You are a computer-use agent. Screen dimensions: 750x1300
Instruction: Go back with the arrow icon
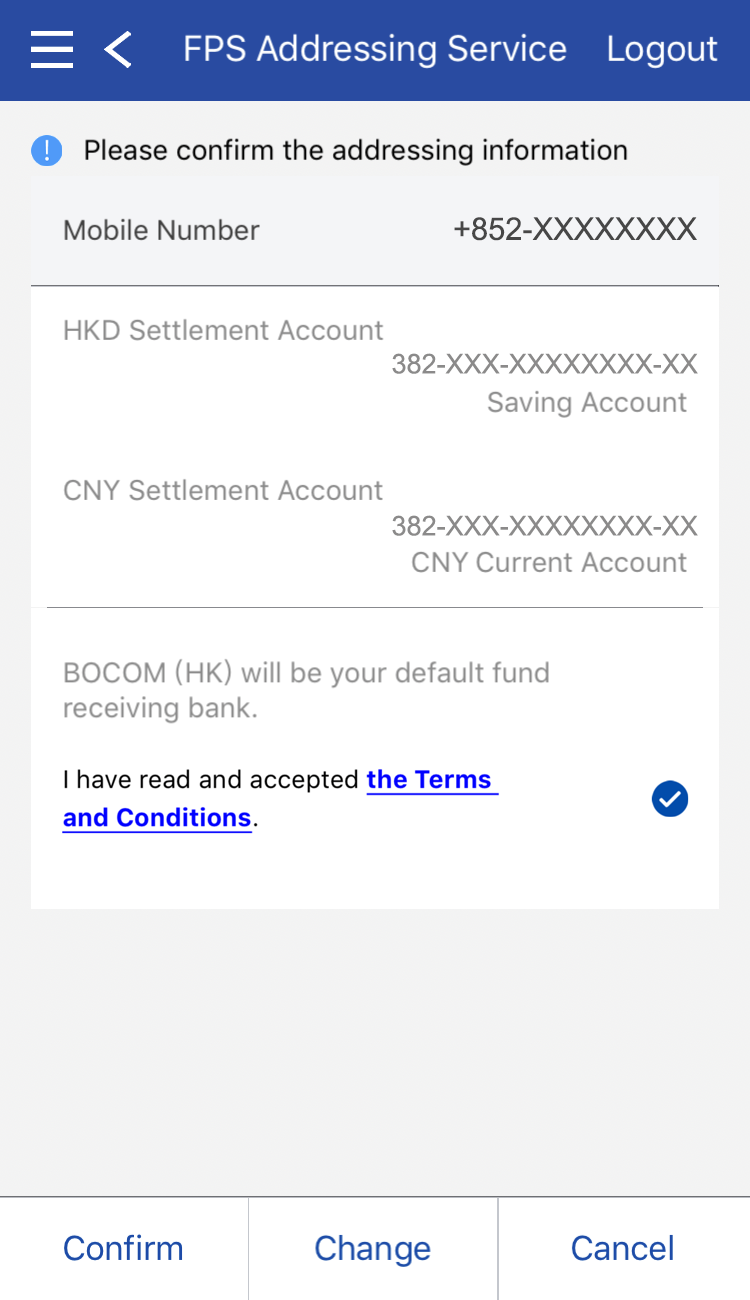click(x=118, y=49)
